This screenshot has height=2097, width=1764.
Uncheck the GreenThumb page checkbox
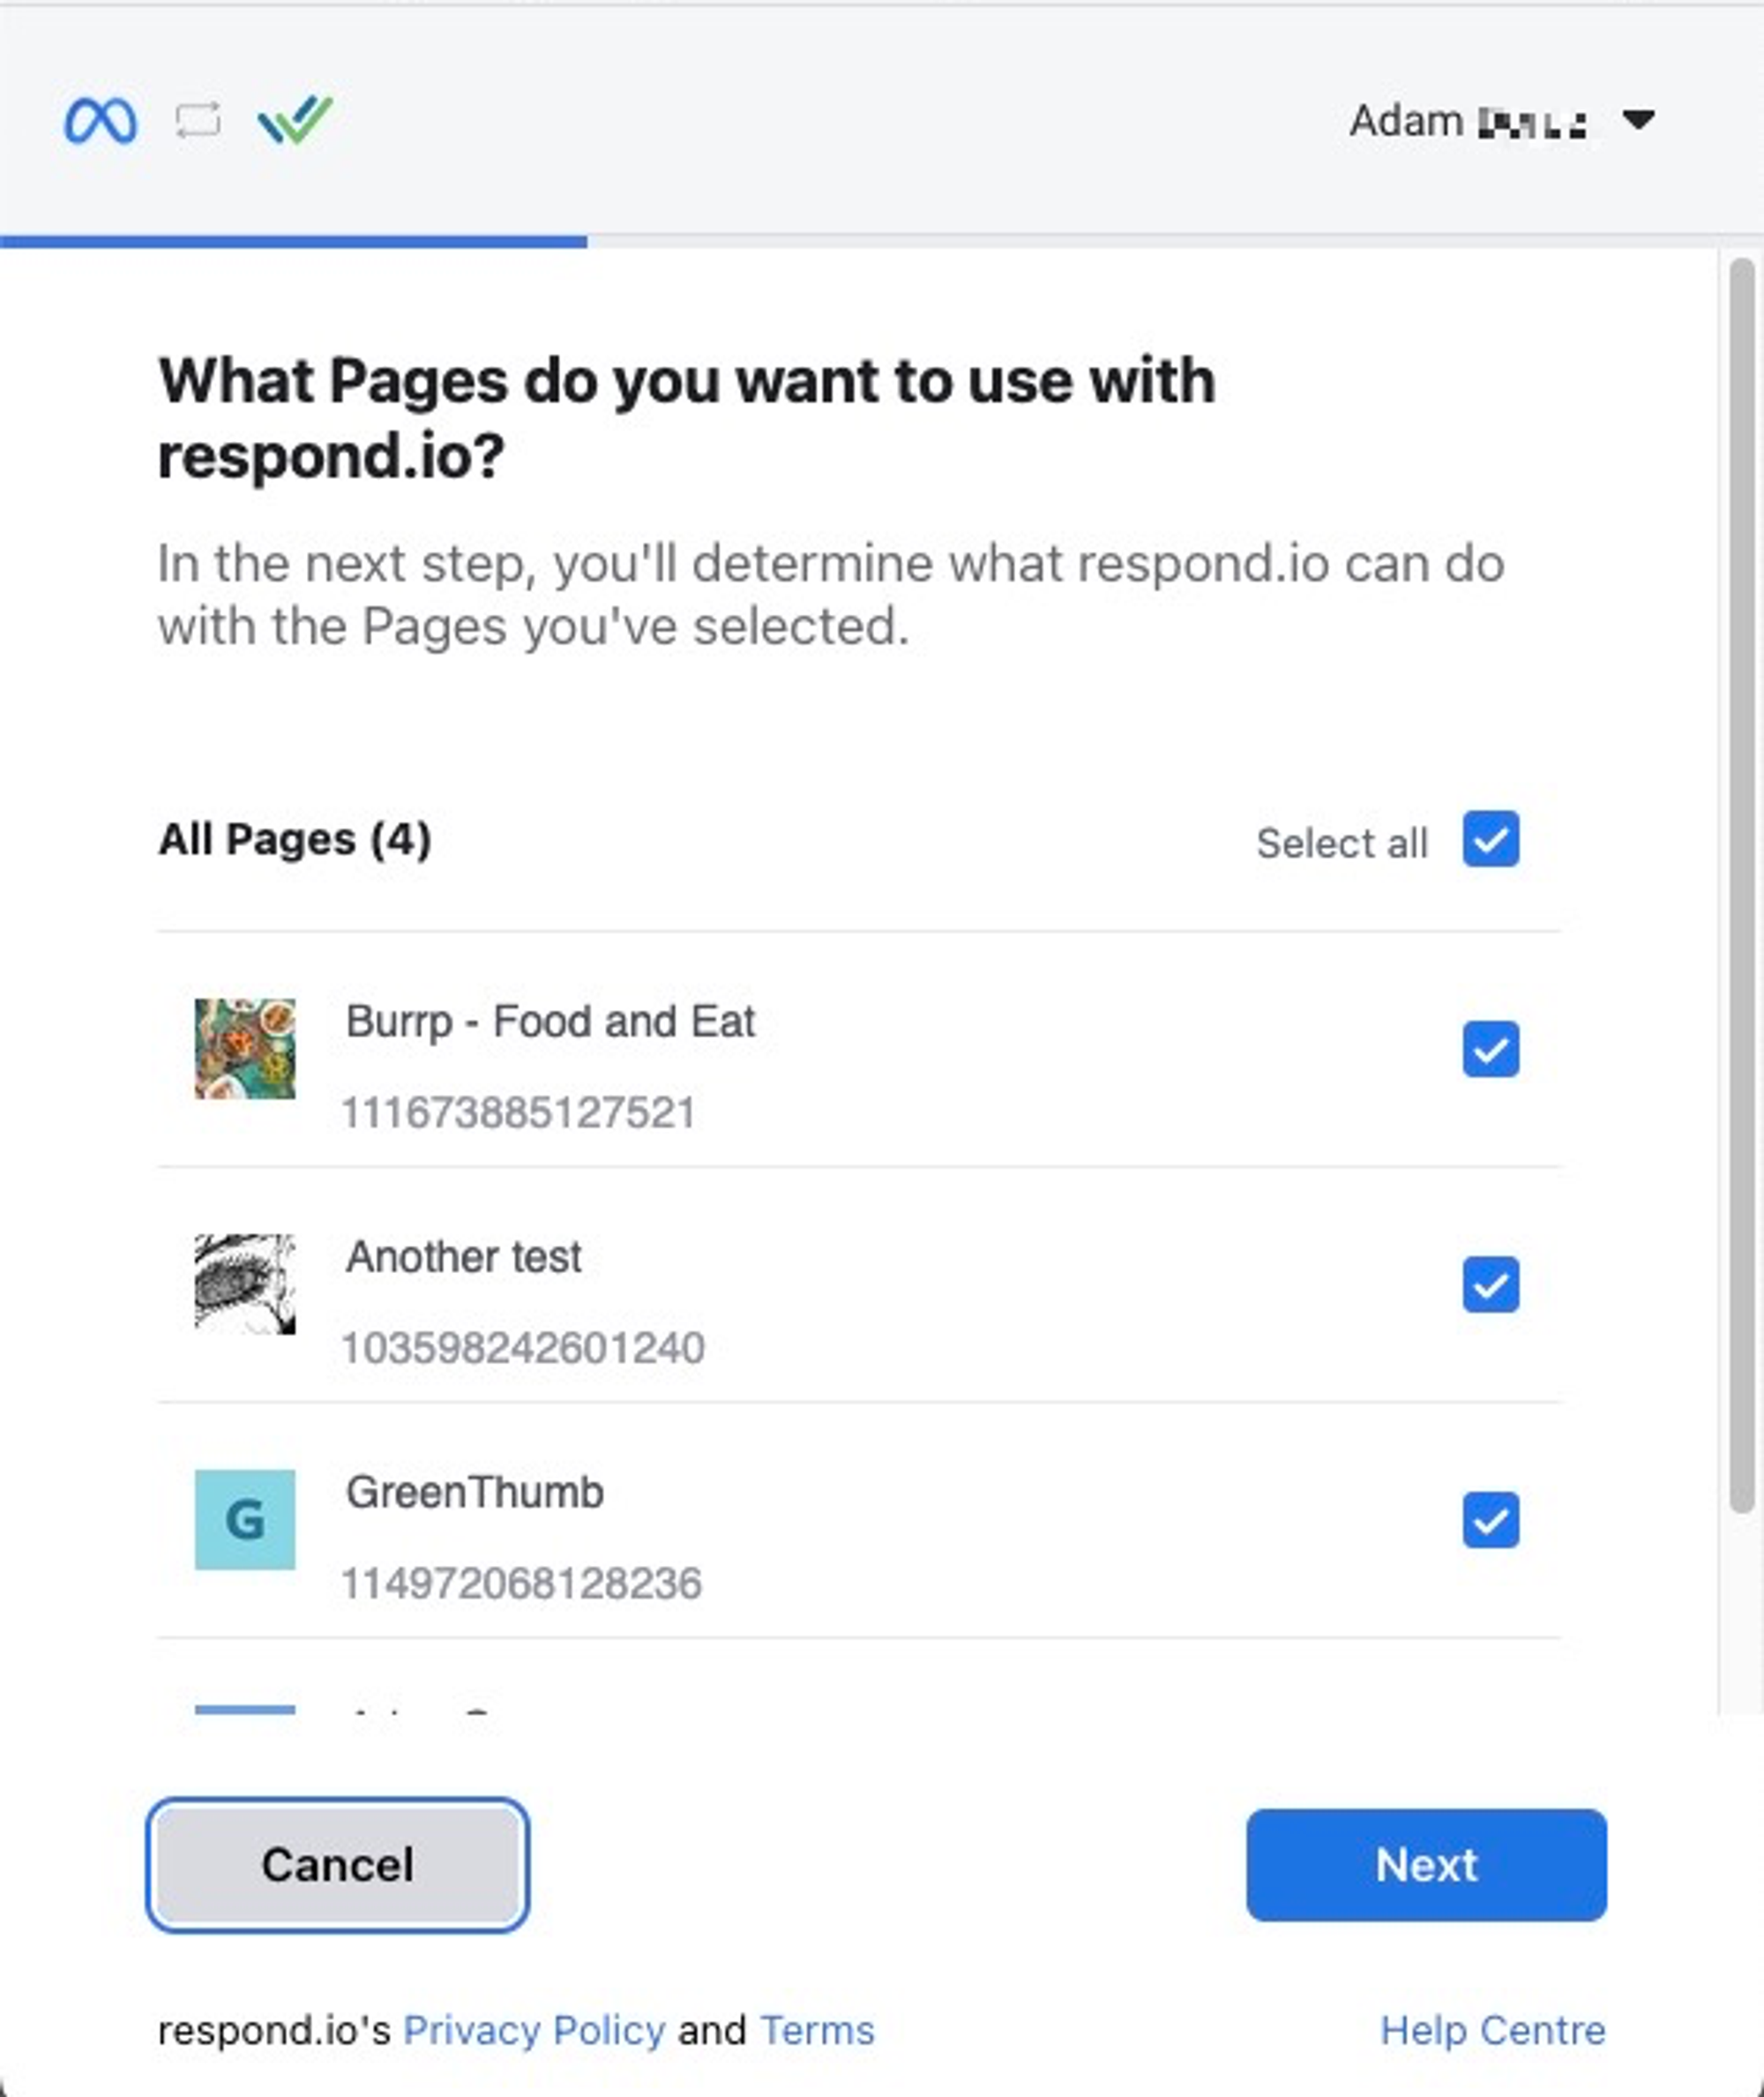tap(1490, 1519)
